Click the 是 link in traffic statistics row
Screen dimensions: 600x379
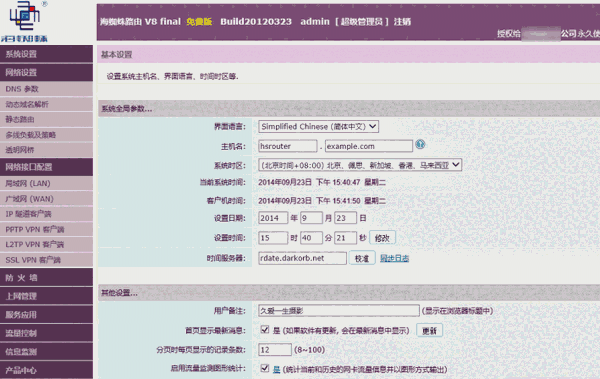pyautogui.click(x=277, y=369)
